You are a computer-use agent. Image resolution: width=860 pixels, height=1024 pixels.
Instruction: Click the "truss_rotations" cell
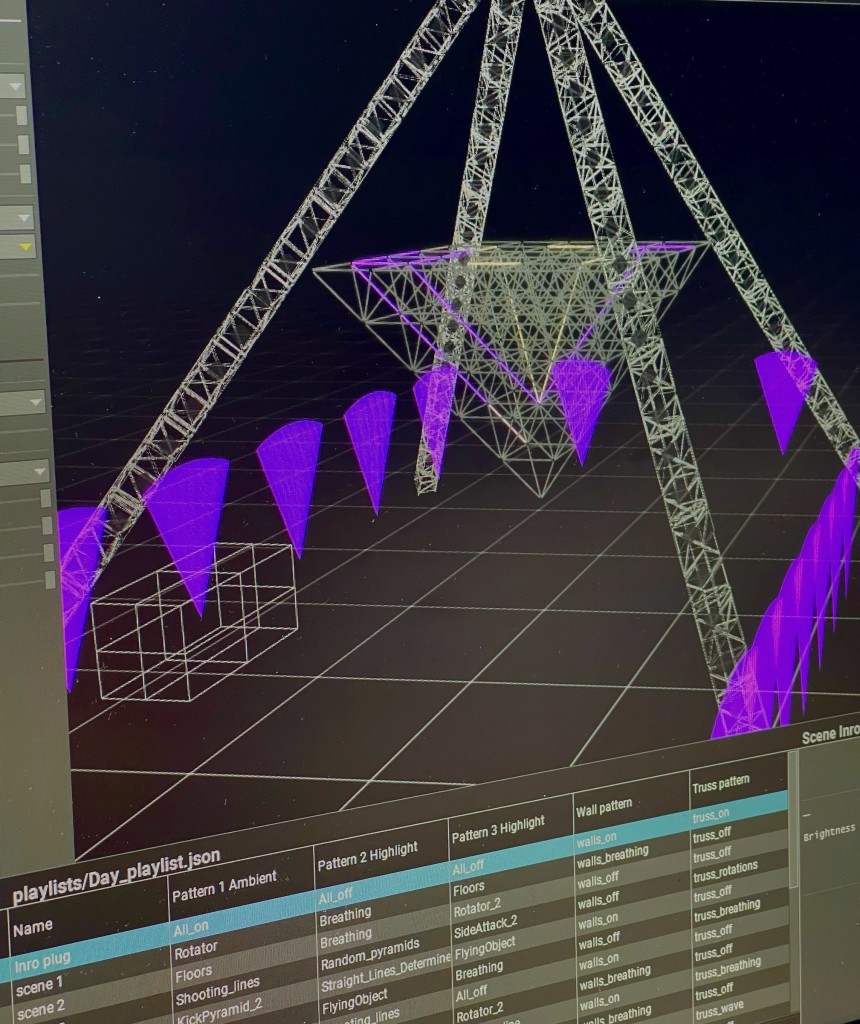coord(725,867)
